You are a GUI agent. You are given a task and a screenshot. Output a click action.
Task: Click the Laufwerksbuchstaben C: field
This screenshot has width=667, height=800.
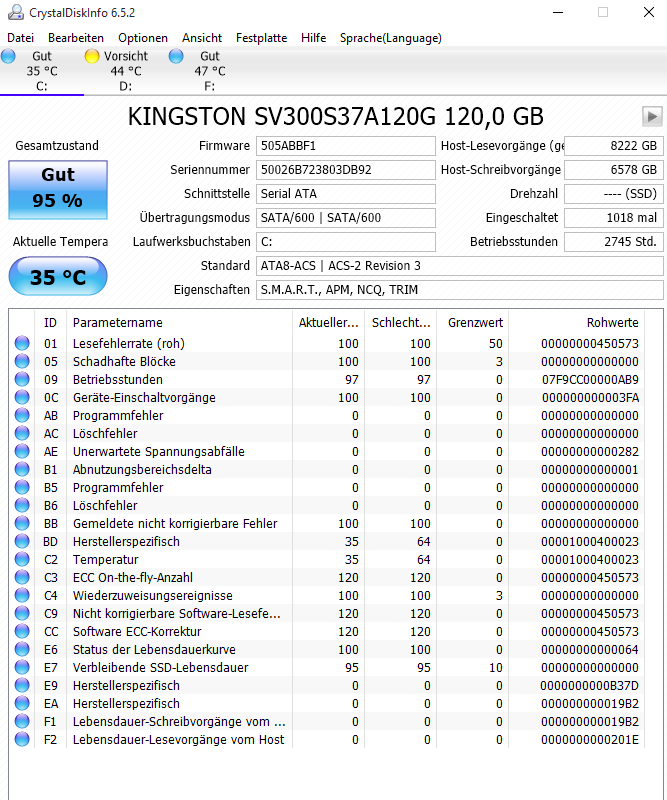pos(345,242)
